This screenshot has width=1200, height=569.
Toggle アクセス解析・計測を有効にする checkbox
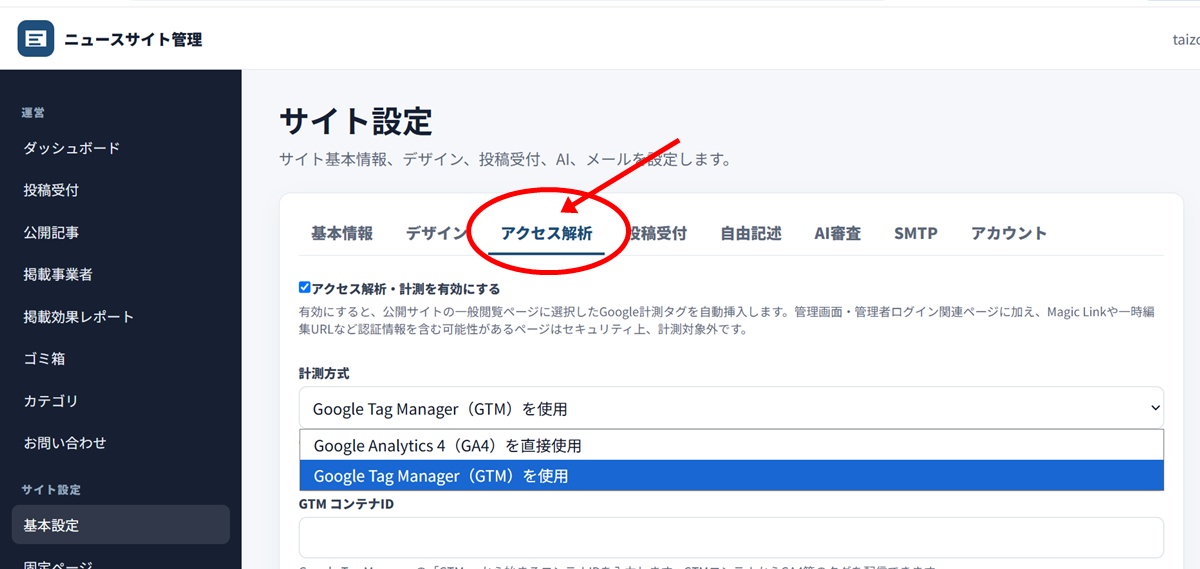point(305,288)
